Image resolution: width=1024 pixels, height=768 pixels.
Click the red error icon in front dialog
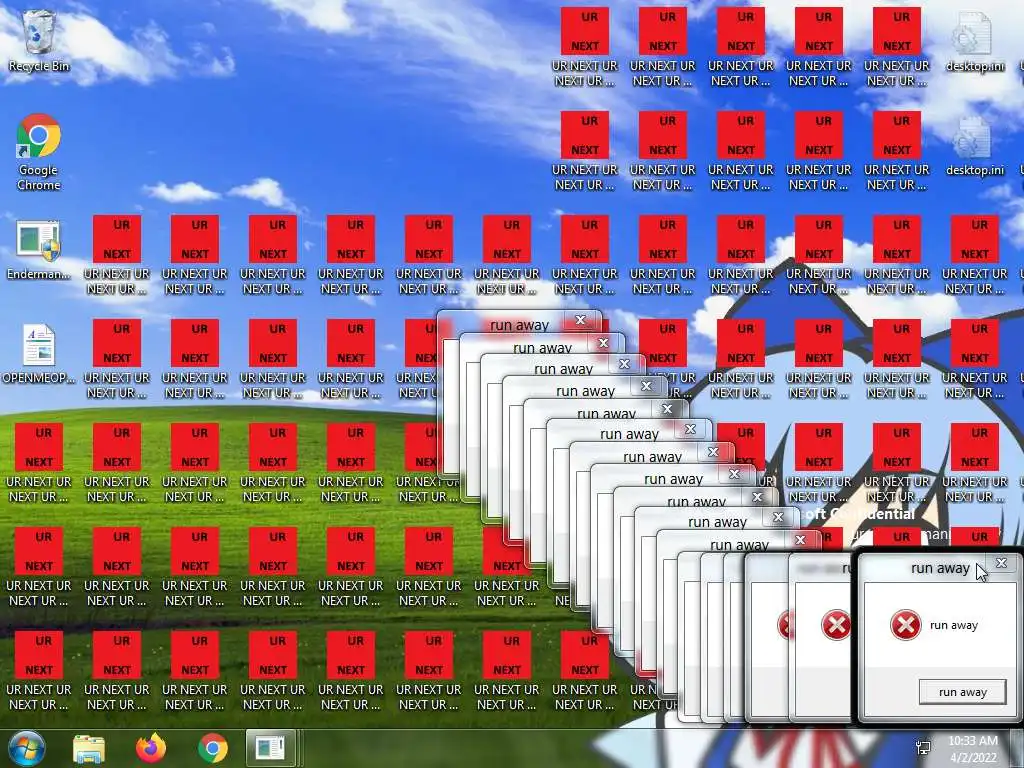906,625
